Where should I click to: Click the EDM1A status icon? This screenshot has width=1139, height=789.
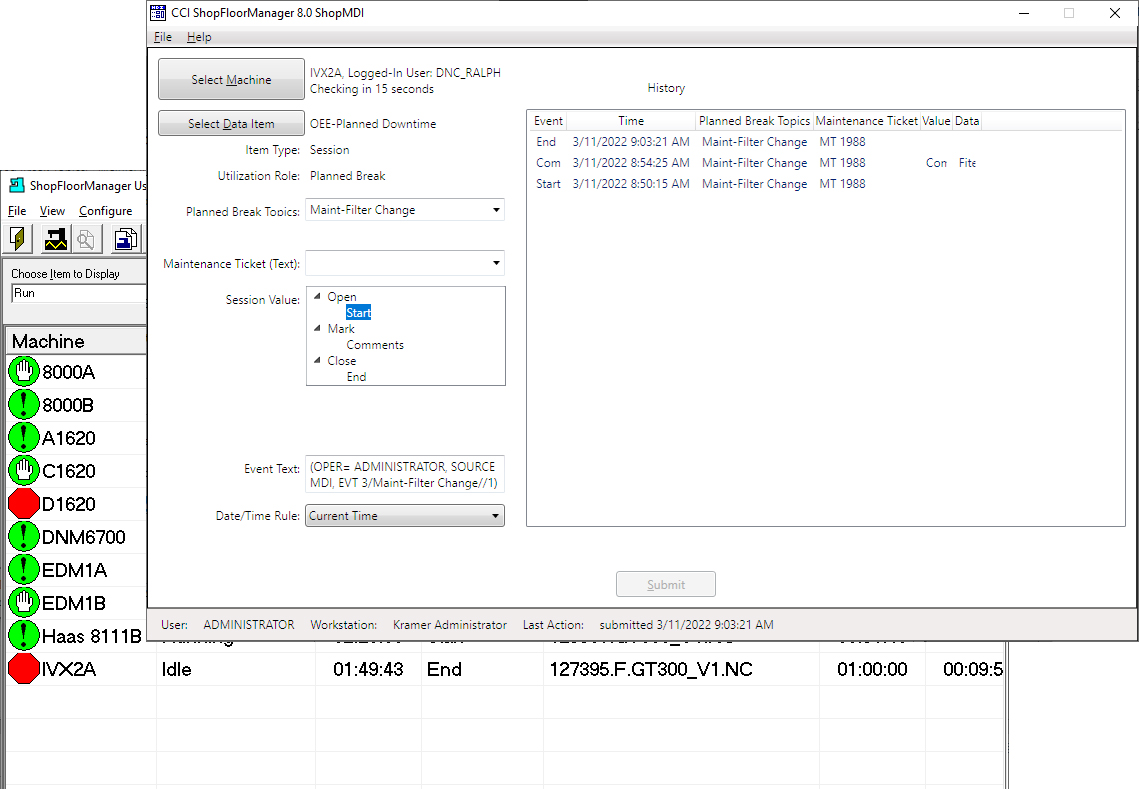pos(24,570)
